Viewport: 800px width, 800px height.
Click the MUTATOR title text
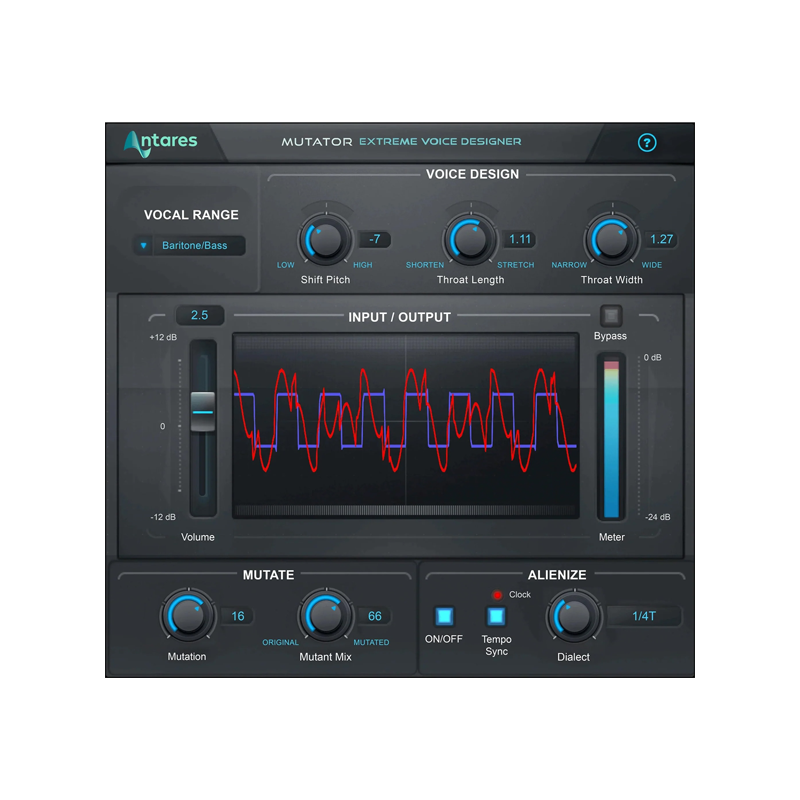(x=317, y=142)
